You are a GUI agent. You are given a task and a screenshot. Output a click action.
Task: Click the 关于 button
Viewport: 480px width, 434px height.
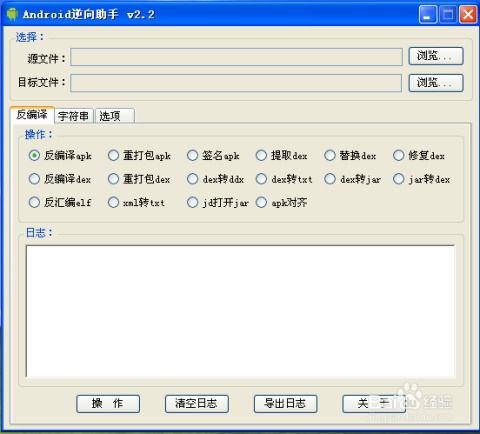point(374,404)
